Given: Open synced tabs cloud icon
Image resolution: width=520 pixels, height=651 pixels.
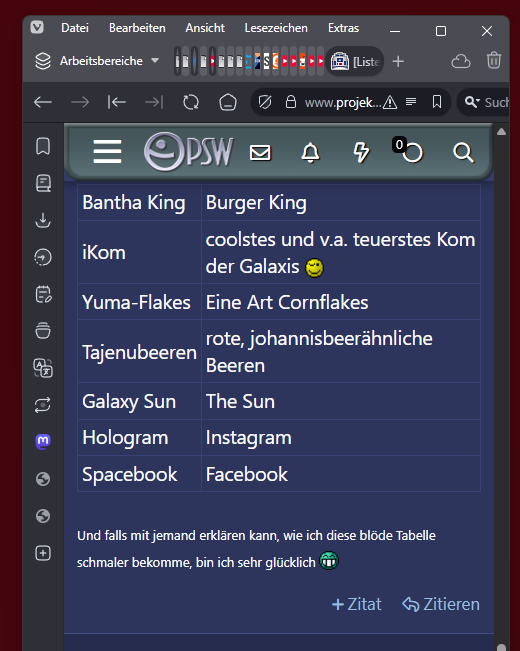Looking at the screenshot, I should [x=461, y=61].
